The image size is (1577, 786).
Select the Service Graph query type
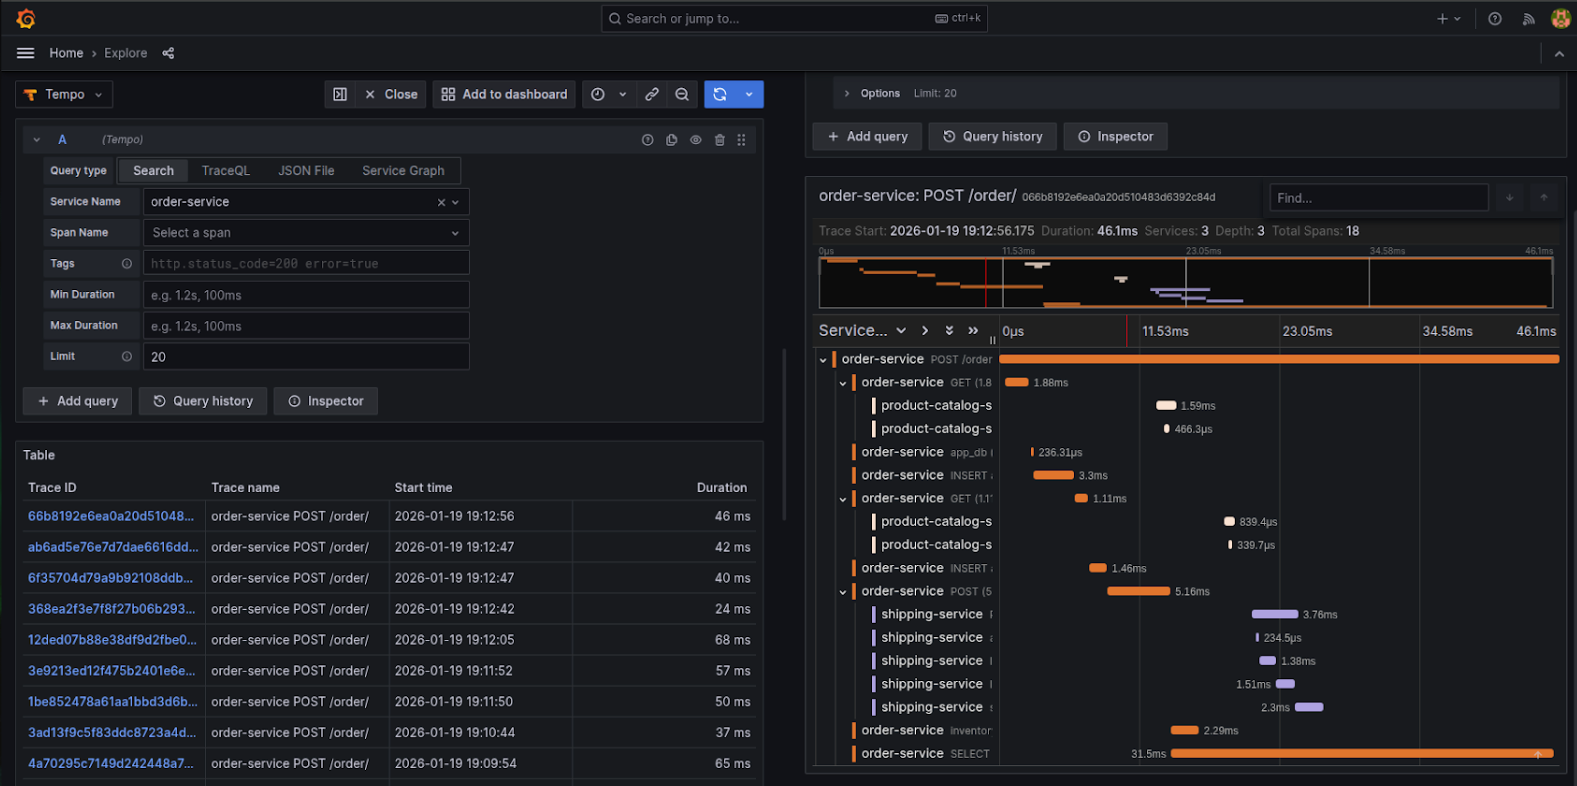click(x=403, y=171)
